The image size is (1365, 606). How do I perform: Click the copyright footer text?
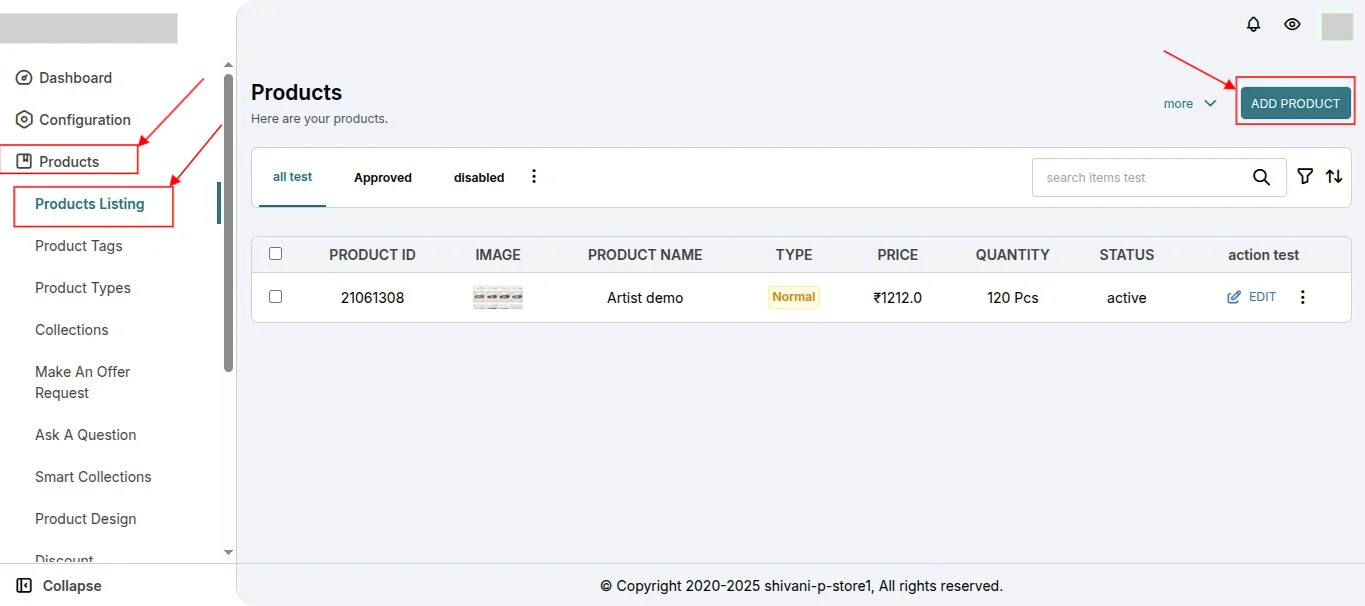click(x=801, y=586)
